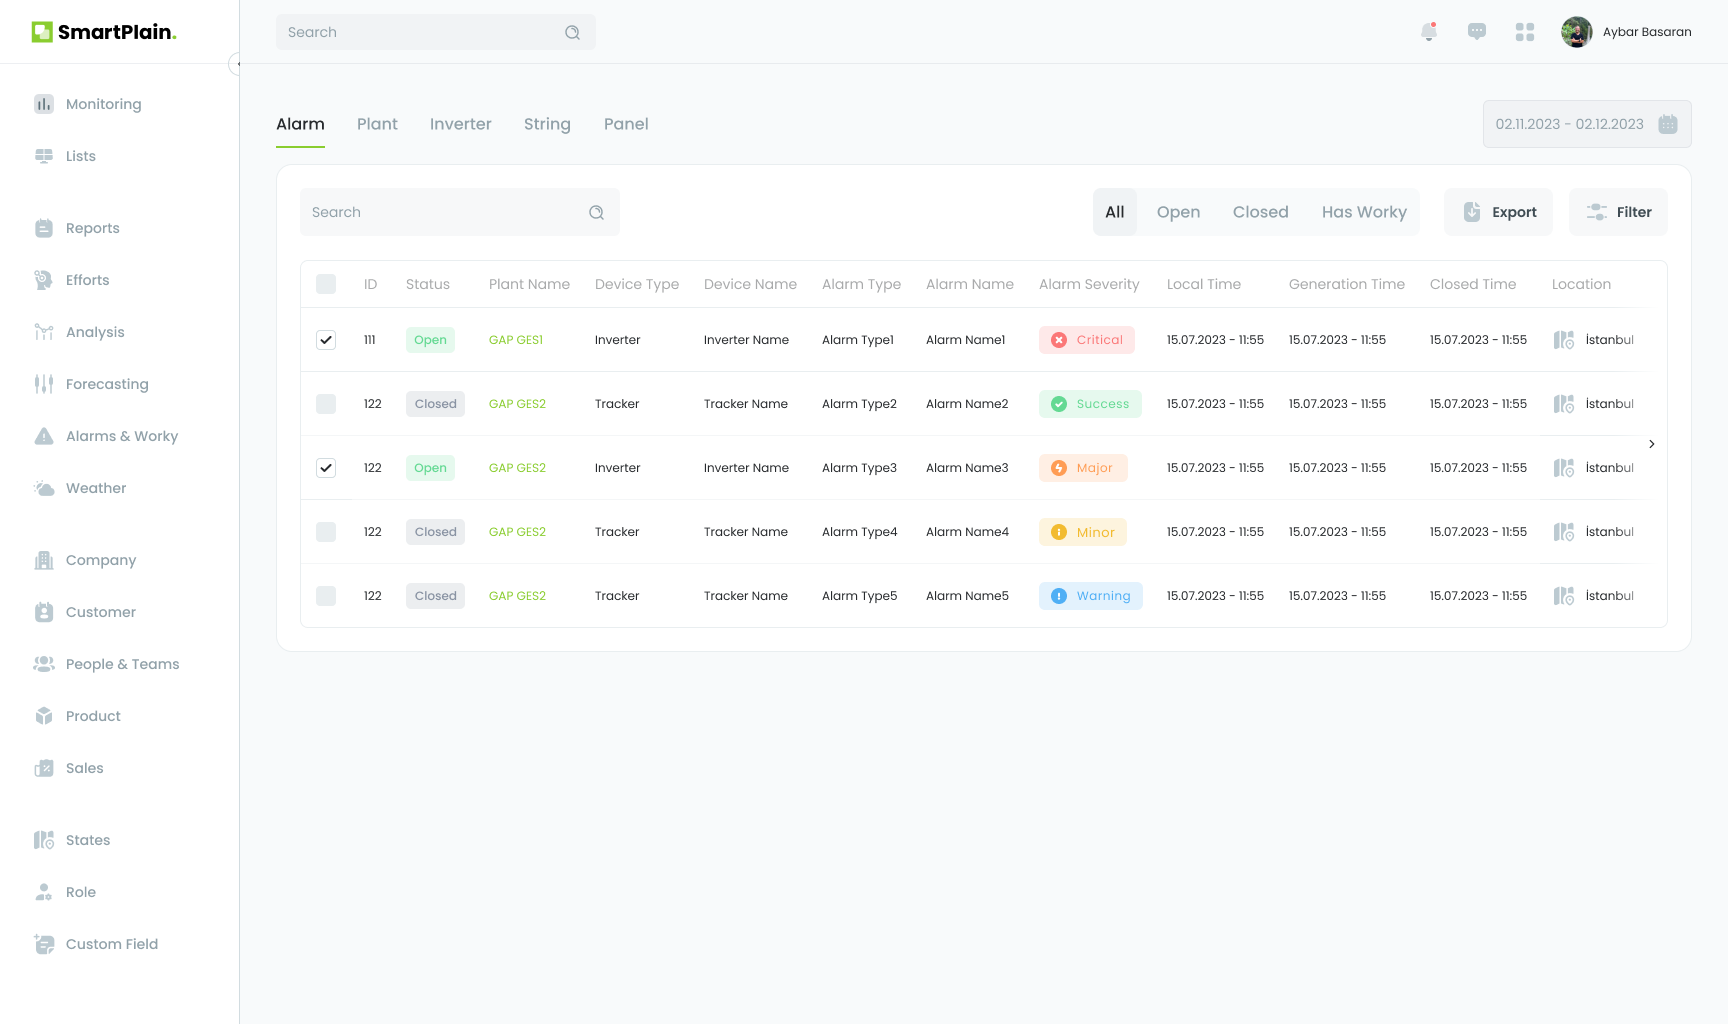Open the chat messages icon
1728x1024 pixels.
(1477, 32)
